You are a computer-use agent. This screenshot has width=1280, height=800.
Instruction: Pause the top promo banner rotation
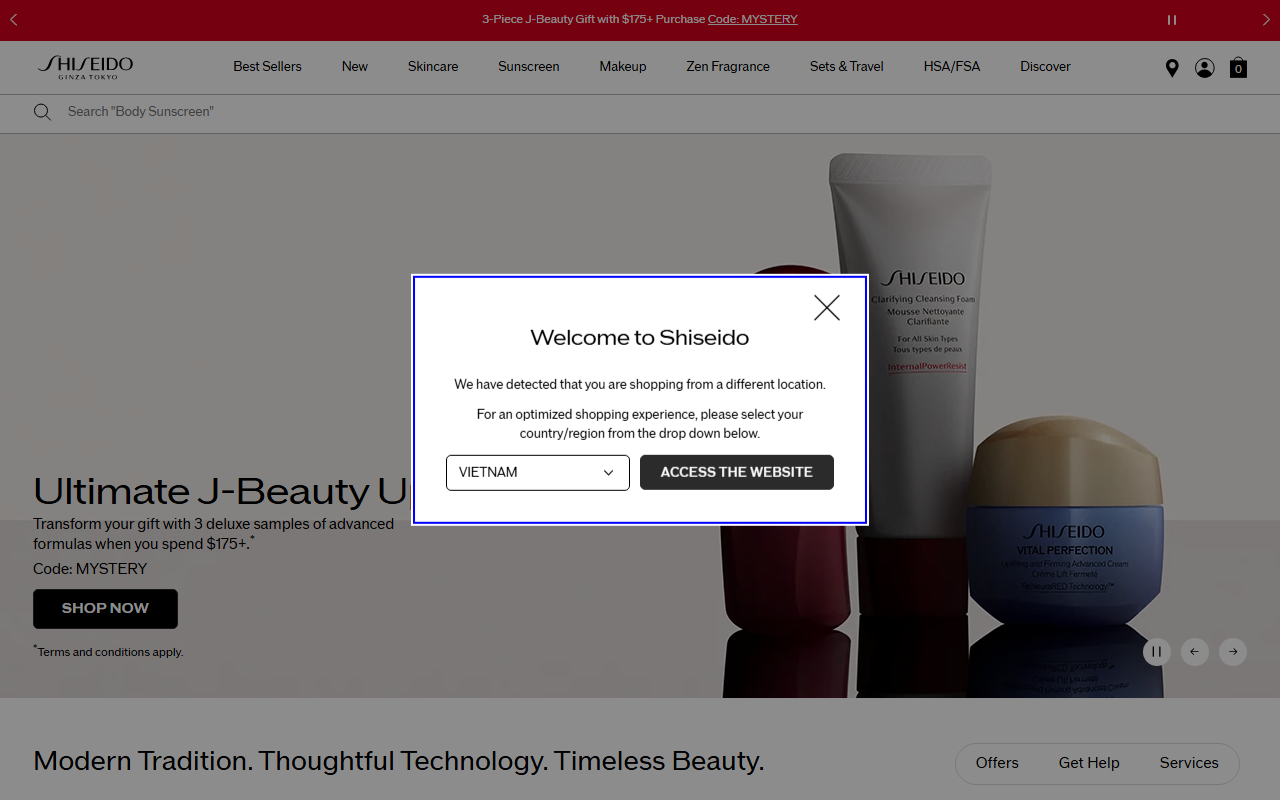[1172, 20]
